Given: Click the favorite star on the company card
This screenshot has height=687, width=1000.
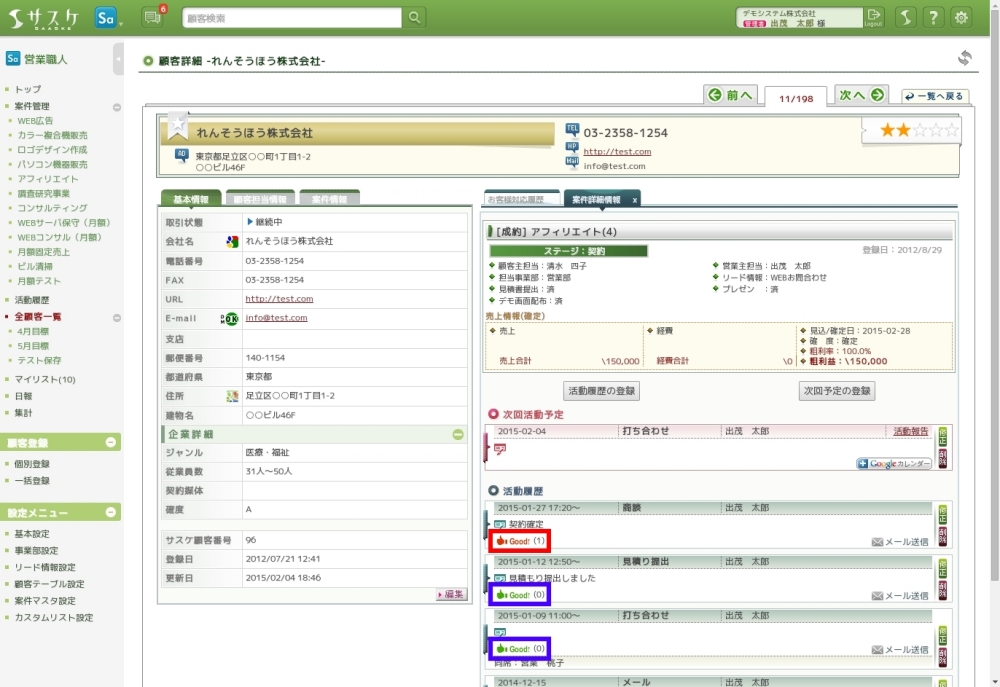Looking at the screenshot, I should coord(178,126).
